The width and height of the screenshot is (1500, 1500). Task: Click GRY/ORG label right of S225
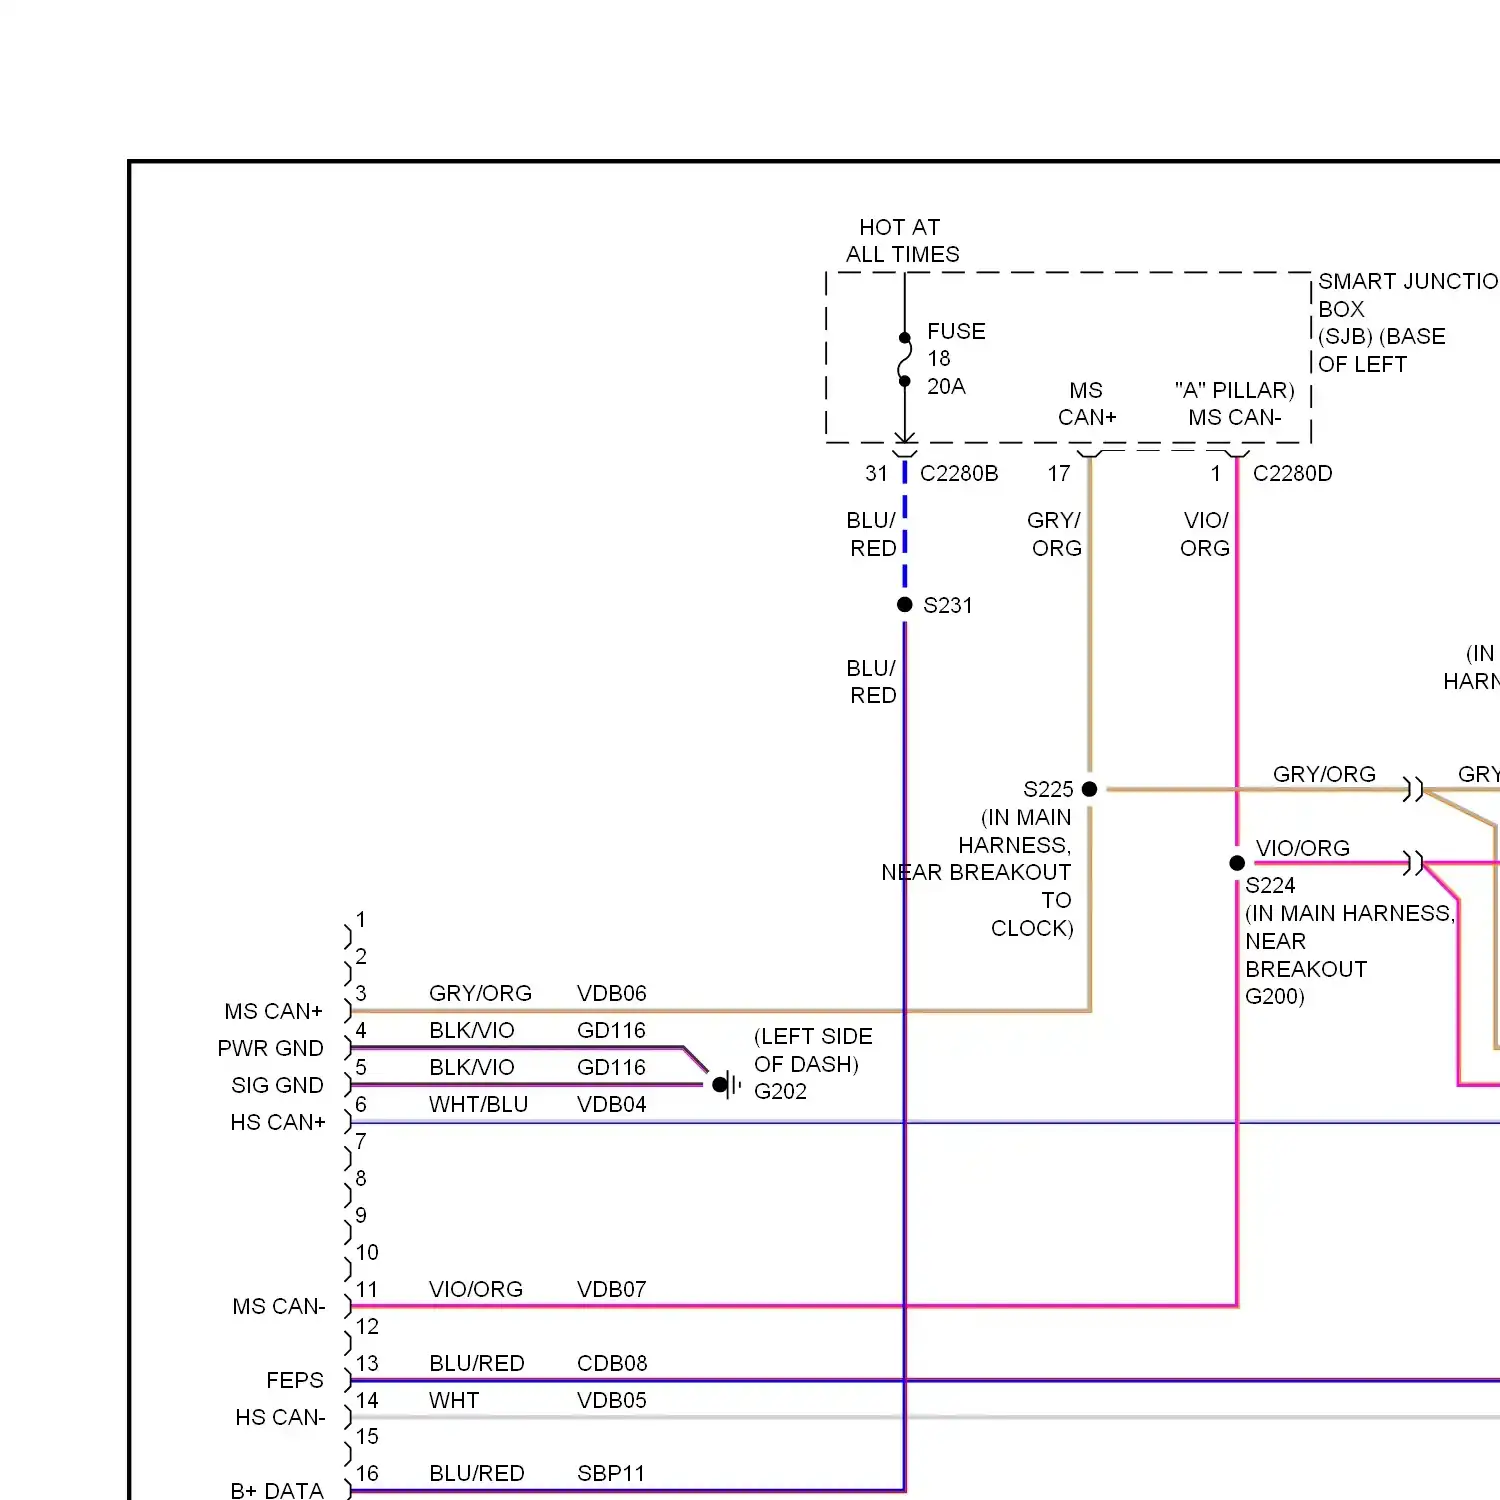pyautogui.click(x=1324, y=774)
